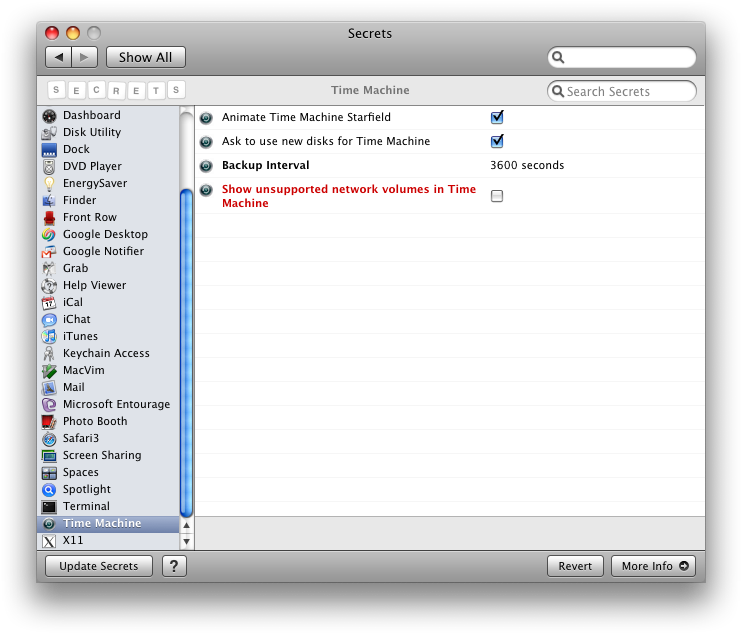Click the iTunes icon in sidebar
Image resolution: width=741 pixels, height=633 pixels.
(49, 337)
